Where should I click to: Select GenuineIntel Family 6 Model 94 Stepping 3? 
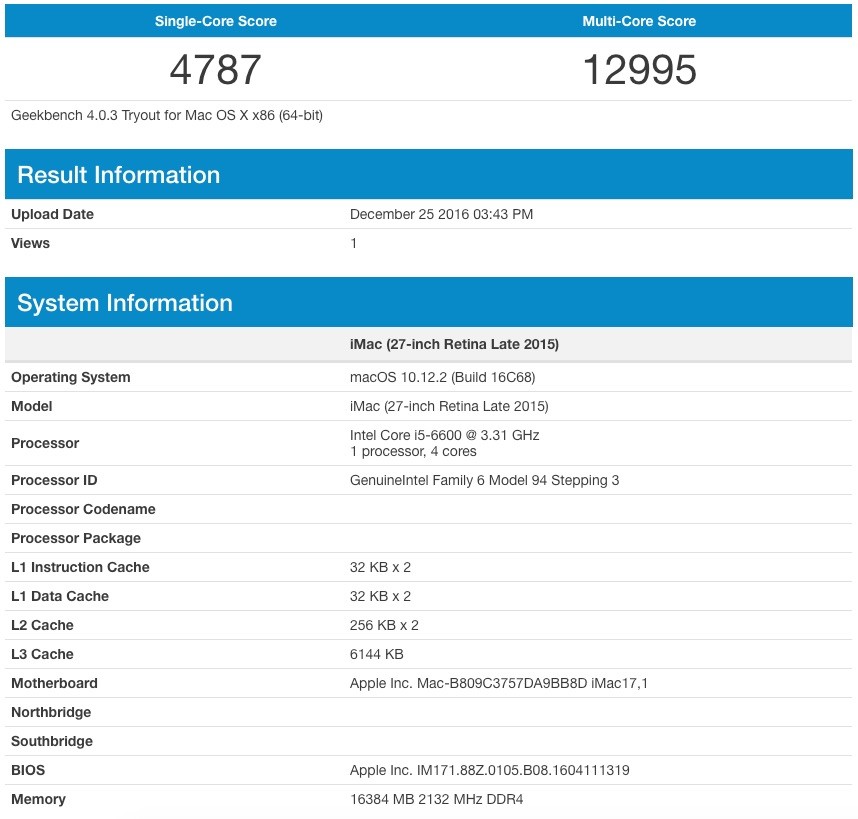(485, 480)
